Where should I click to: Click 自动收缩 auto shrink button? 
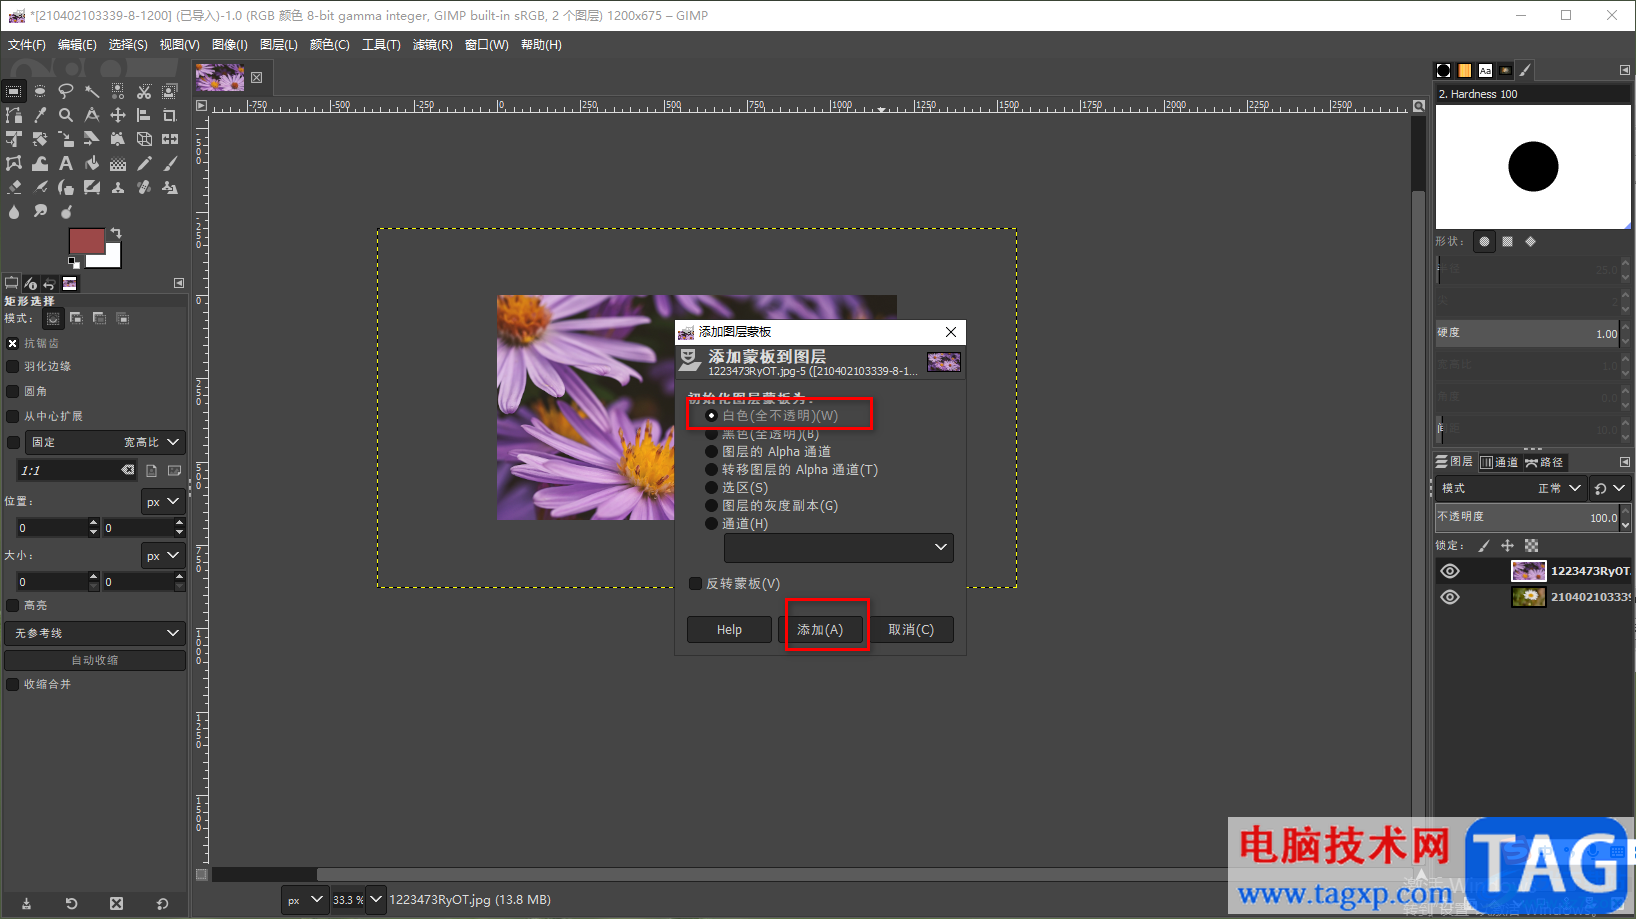[95, 660]
